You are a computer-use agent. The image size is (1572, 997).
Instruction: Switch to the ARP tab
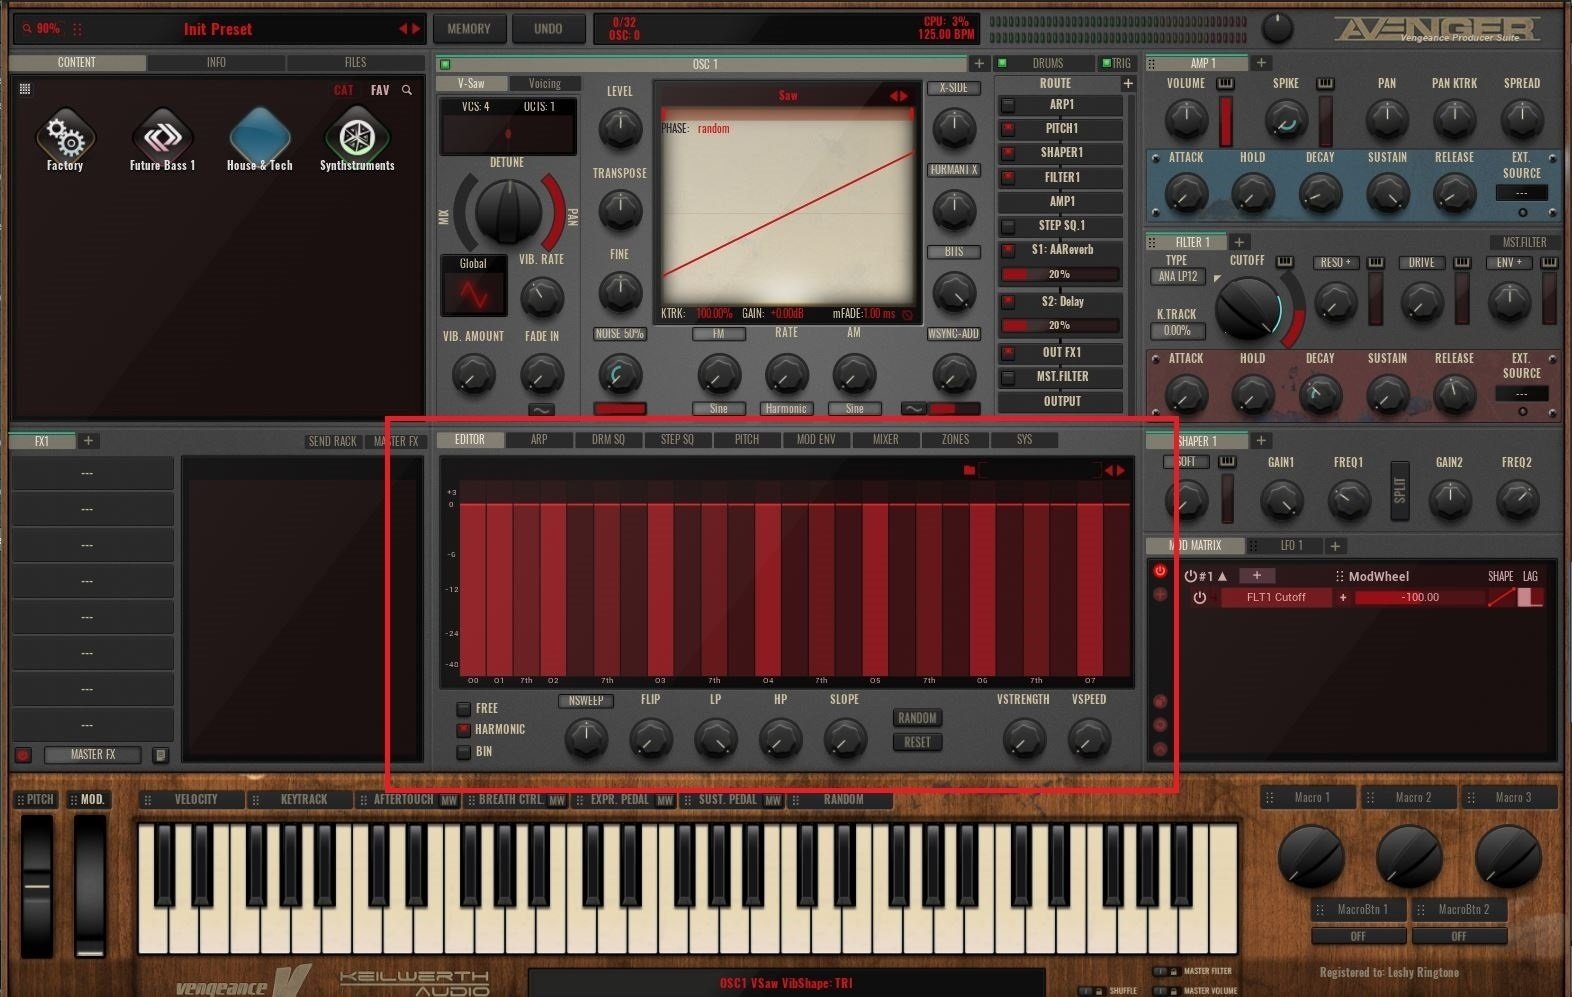(539, 440)
